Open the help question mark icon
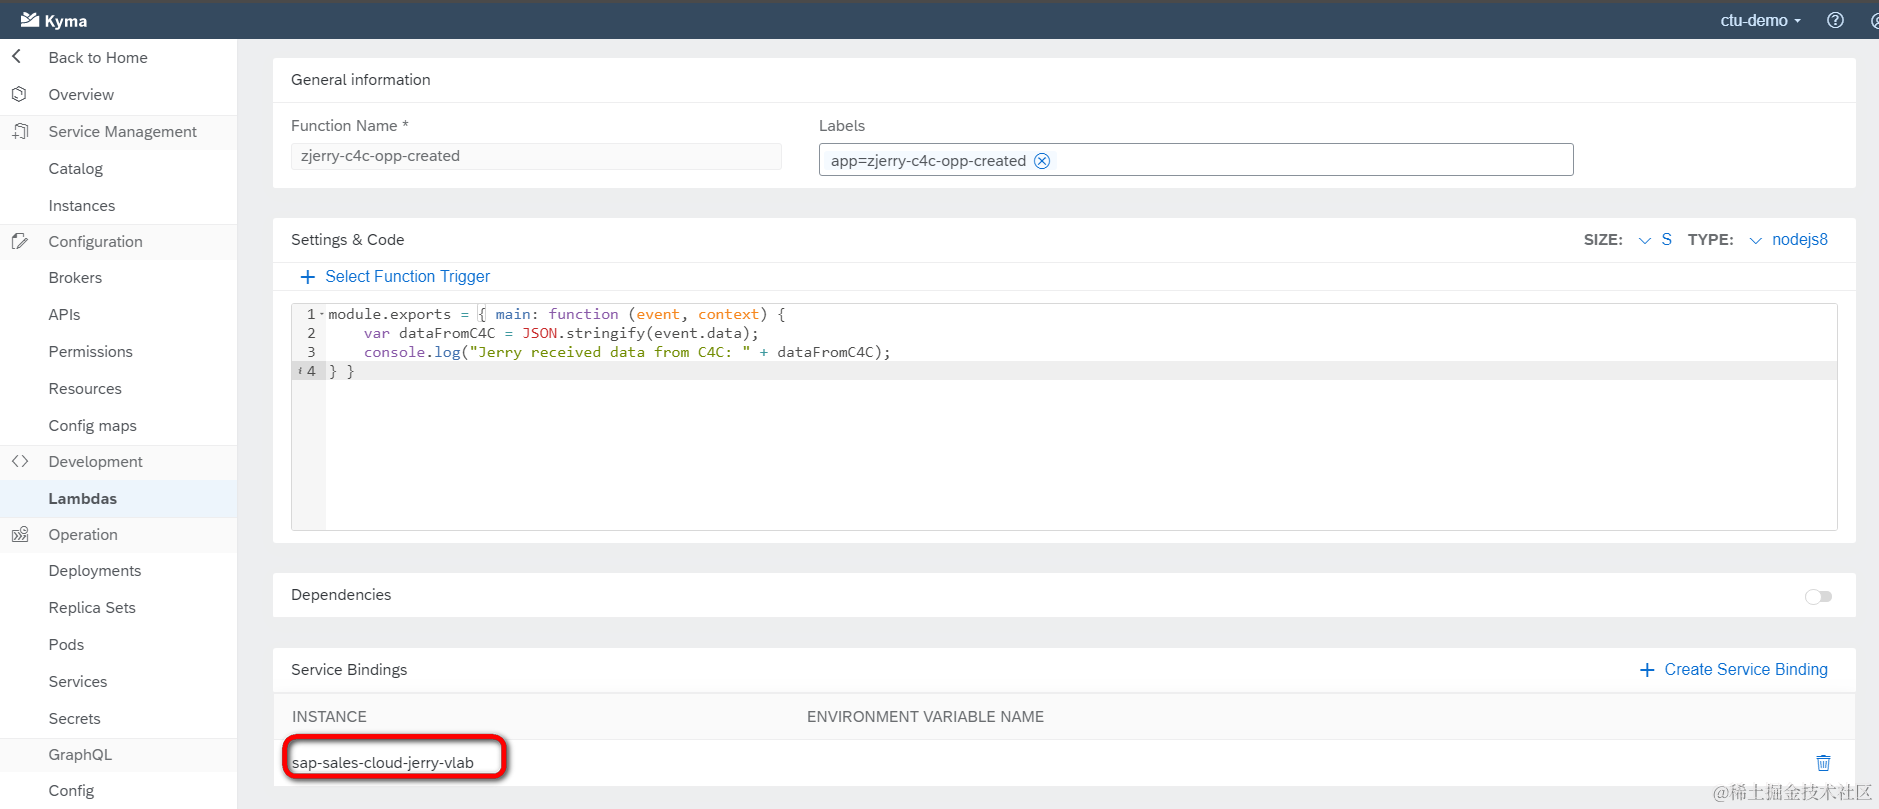This screenshot has width=1879, height=809. click(1835, 20)
